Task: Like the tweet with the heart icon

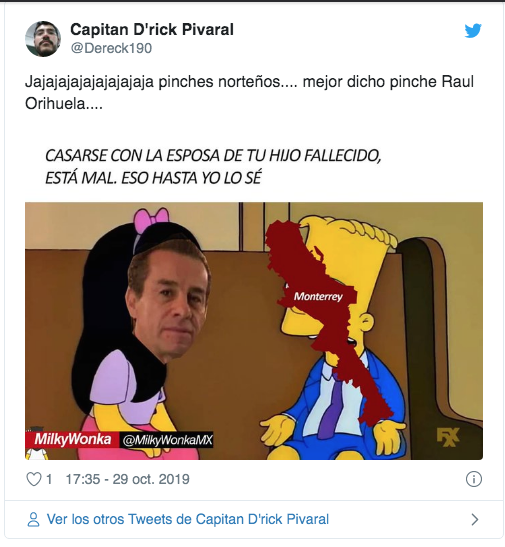Action: coord(34,479)
